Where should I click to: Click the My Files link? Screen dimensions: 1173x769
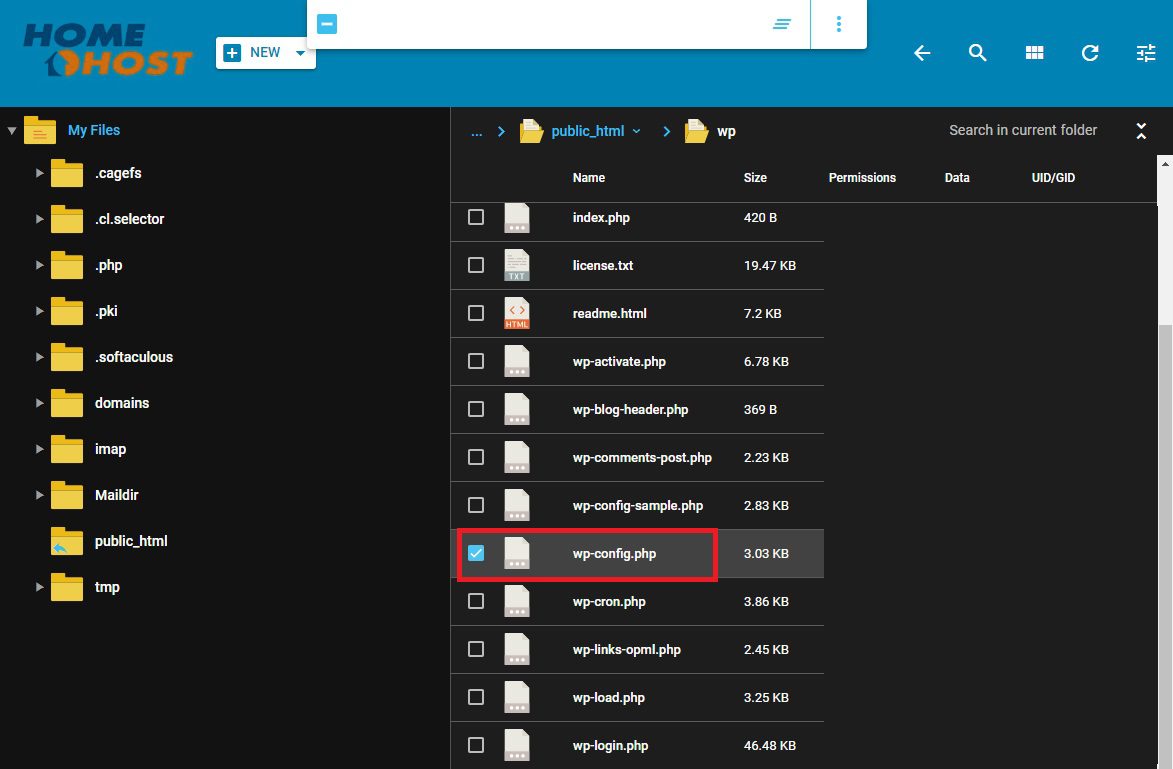[94, 130]
